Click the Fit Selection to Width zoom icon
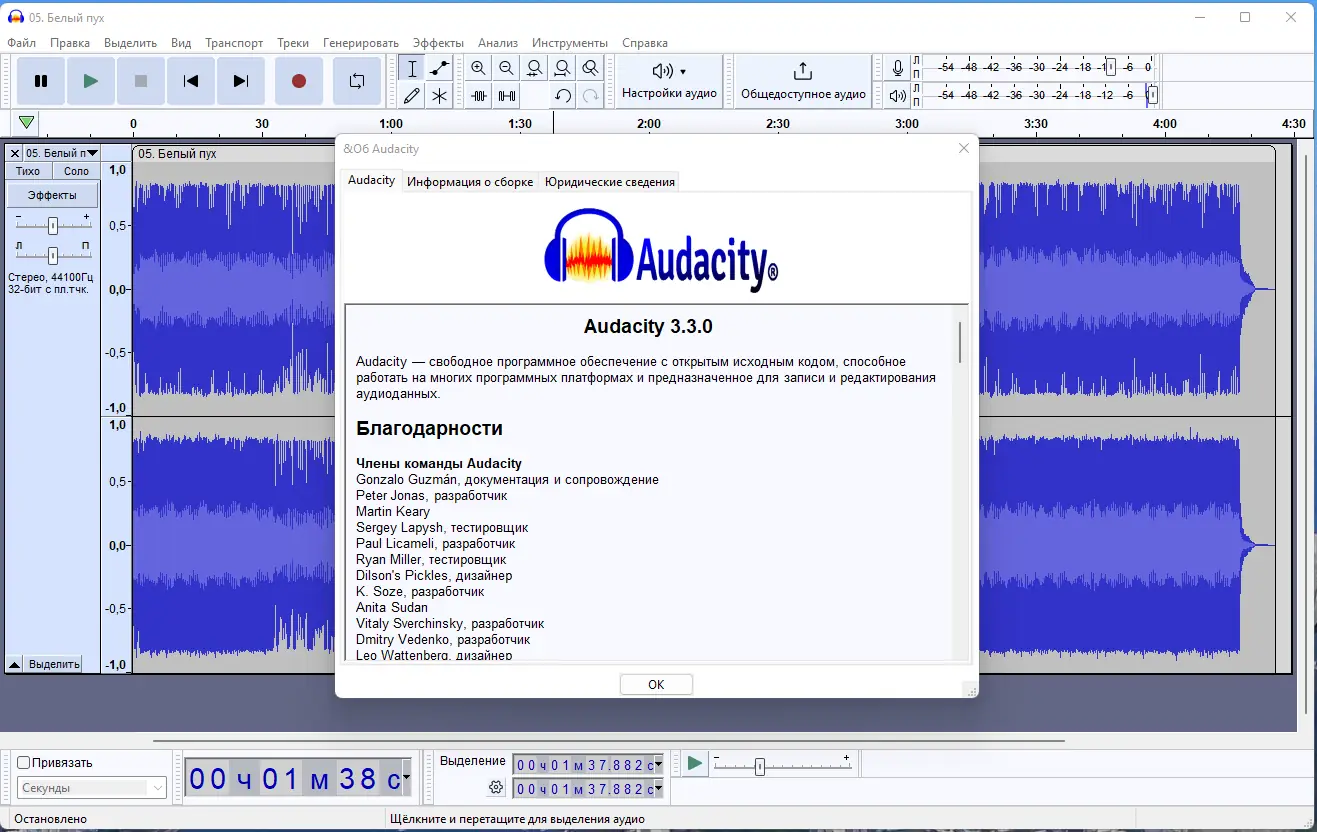Screen dimensions: 1317x832 point(535,68)
